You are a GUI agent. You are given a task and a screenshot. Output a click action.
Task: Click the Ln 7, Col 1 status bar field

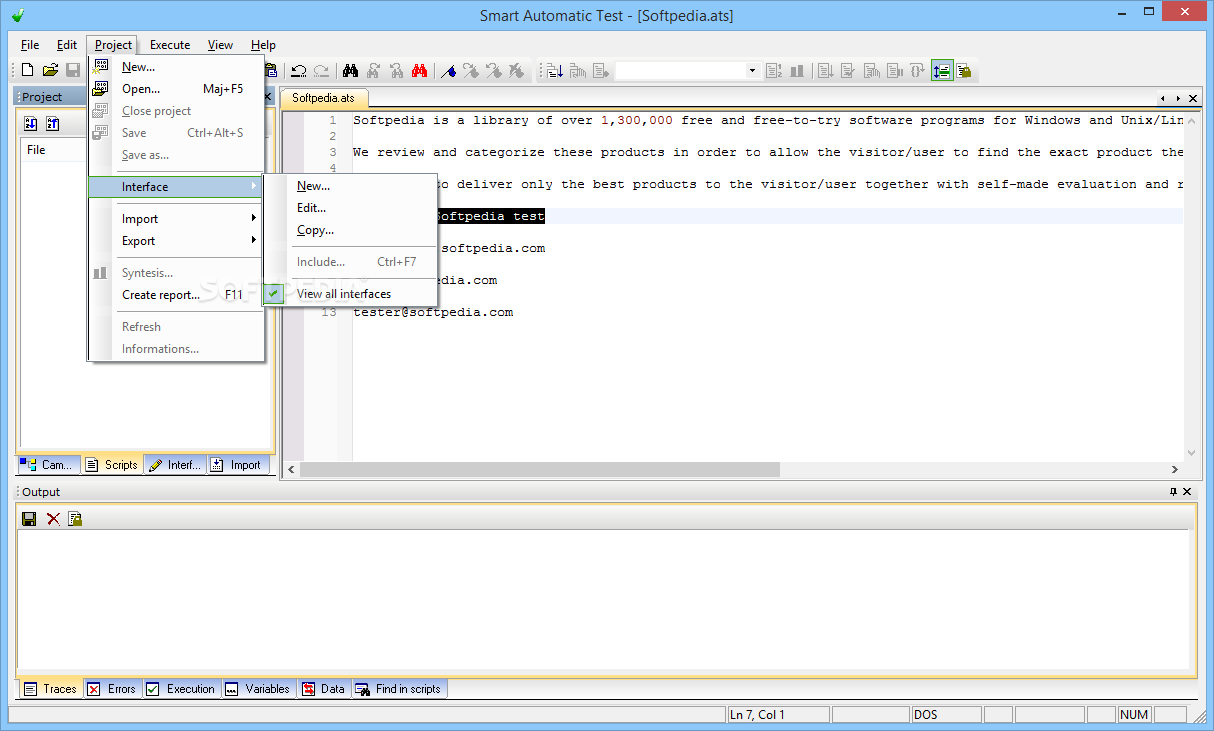pyautogui.click(x=777, y=715)
